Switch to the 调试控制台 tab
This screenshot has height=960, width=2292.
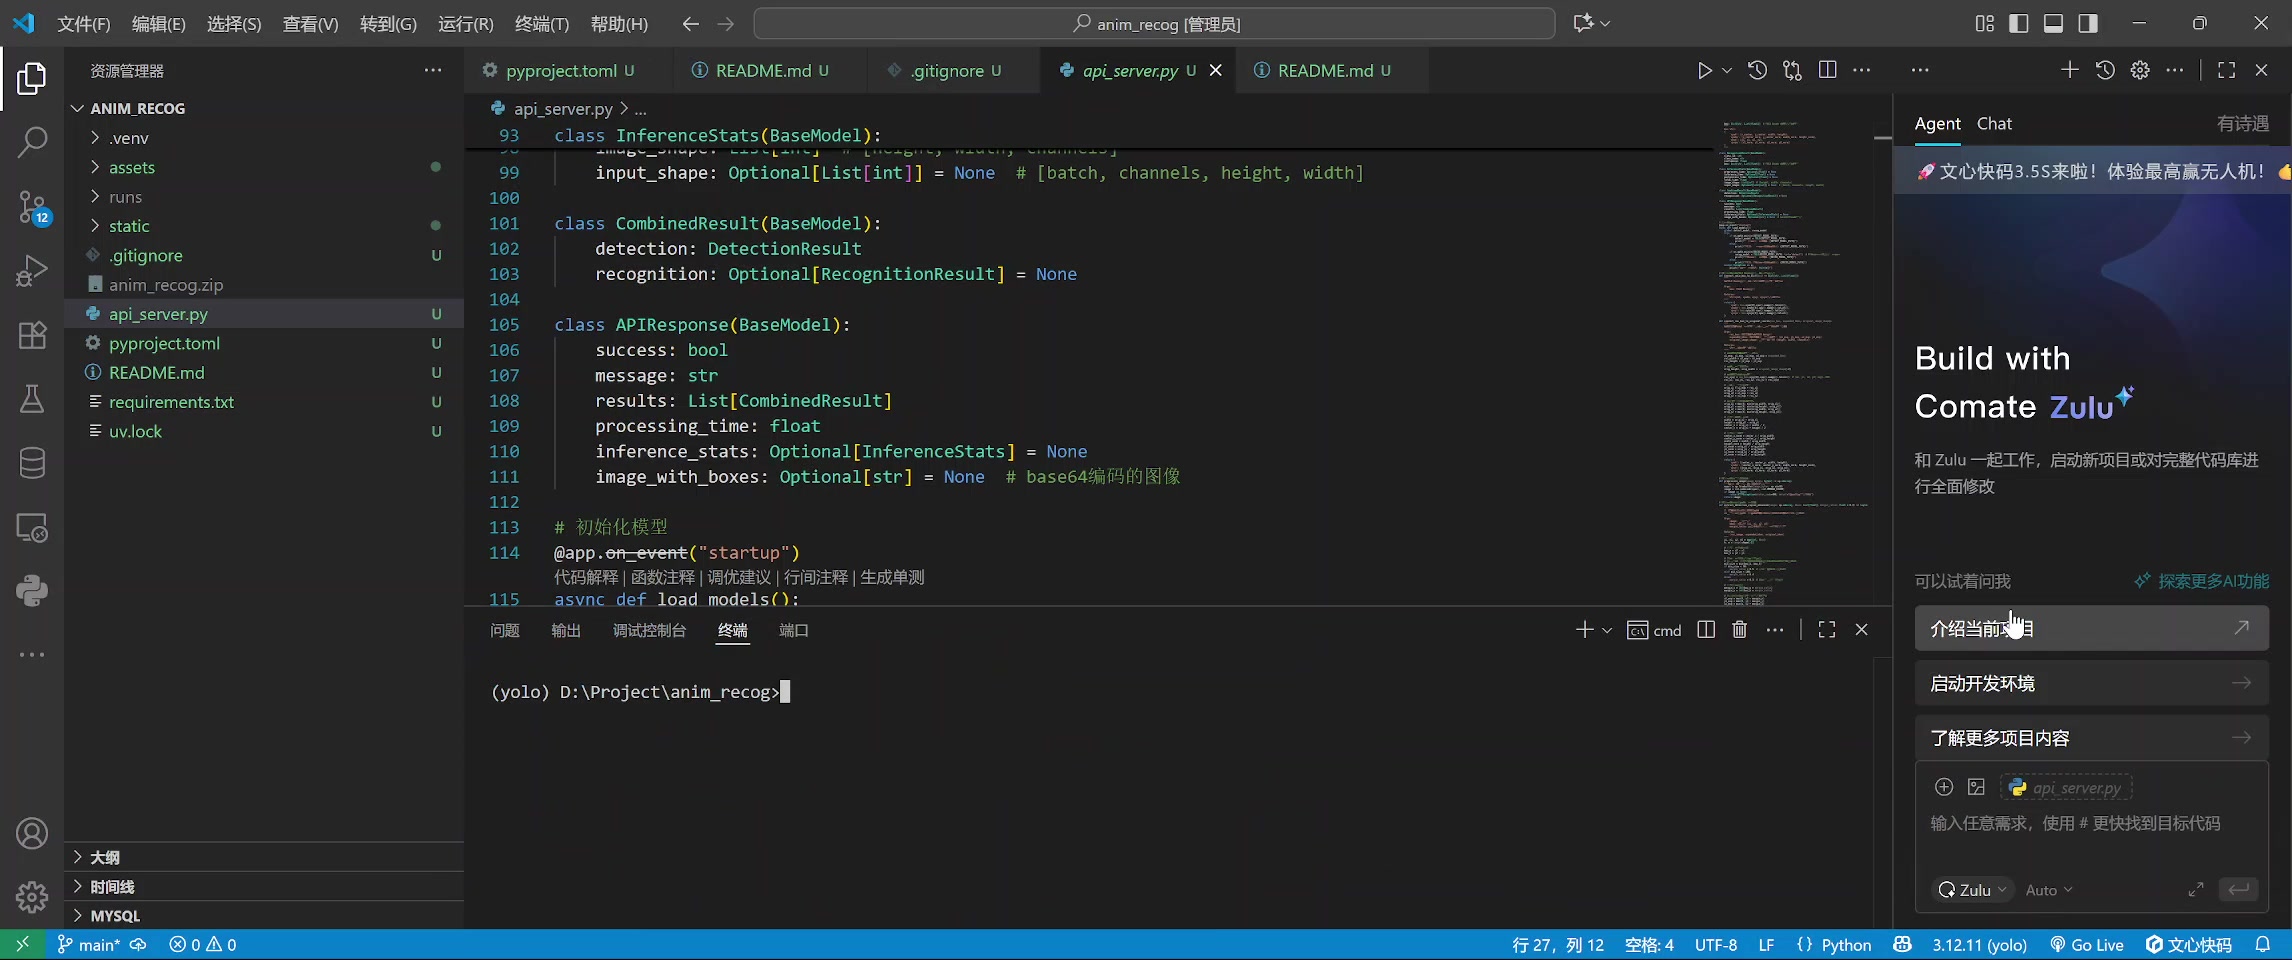pos(650,630)
